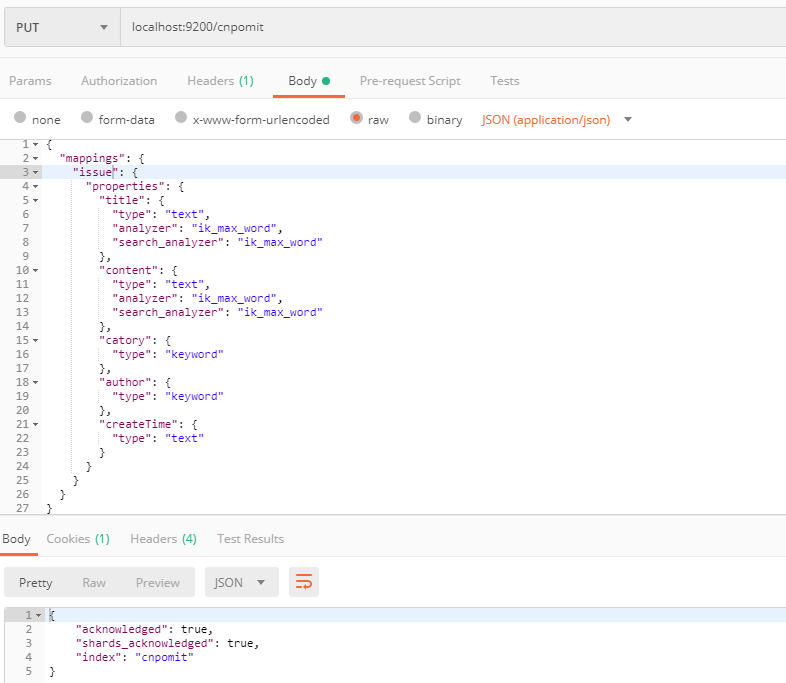Collapse the root object on line 1
The width and height of the screenshot is (786, 683).
pos(36,145)
